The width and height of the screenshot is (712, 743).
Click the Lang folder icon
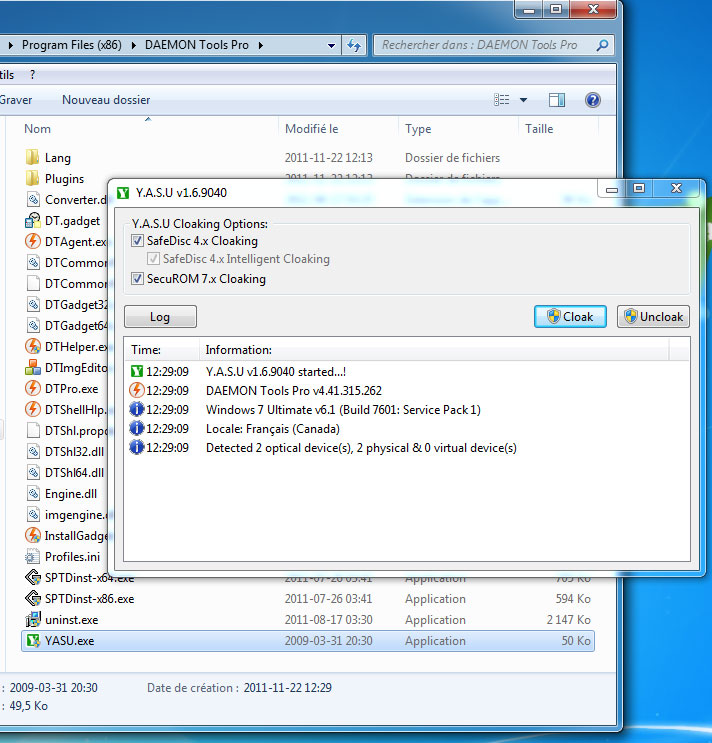pyautogui.click(x=32, y=157)
